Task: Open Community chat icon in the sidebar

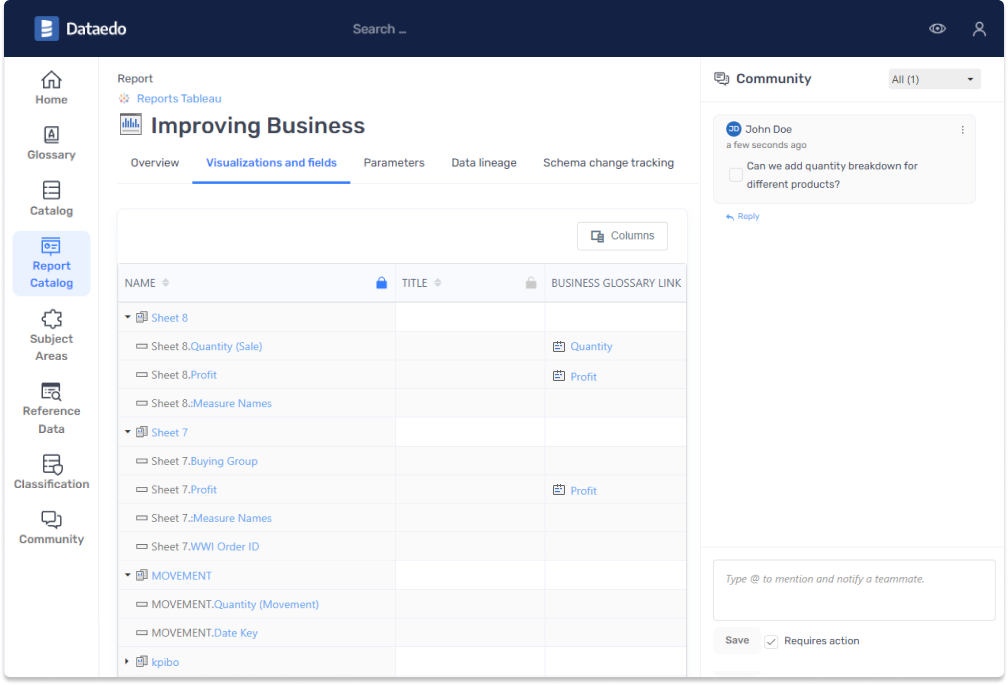Action: point(51,520)
